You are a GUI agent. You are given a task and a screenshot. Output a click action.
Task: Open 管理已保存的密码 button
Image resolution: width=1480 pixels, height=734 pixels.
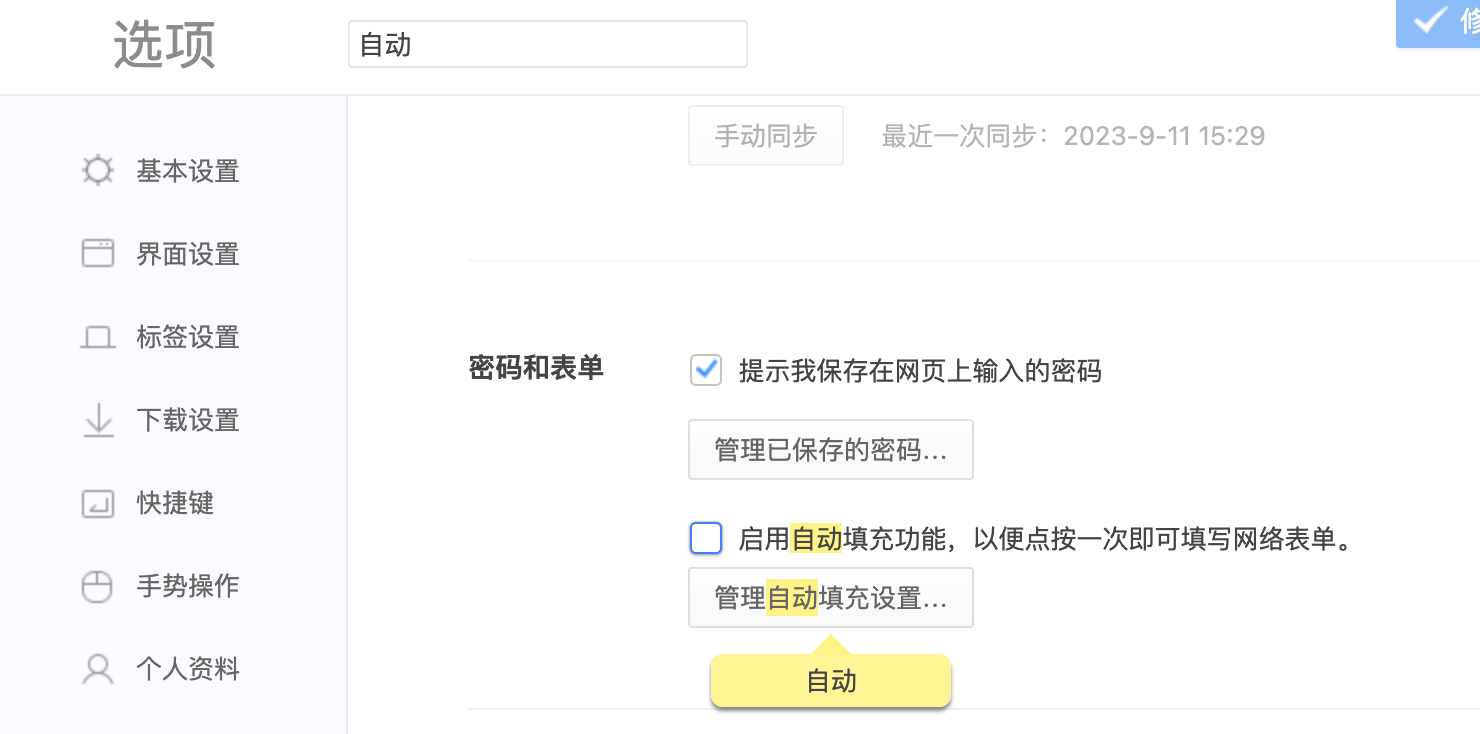coord(830,450)
